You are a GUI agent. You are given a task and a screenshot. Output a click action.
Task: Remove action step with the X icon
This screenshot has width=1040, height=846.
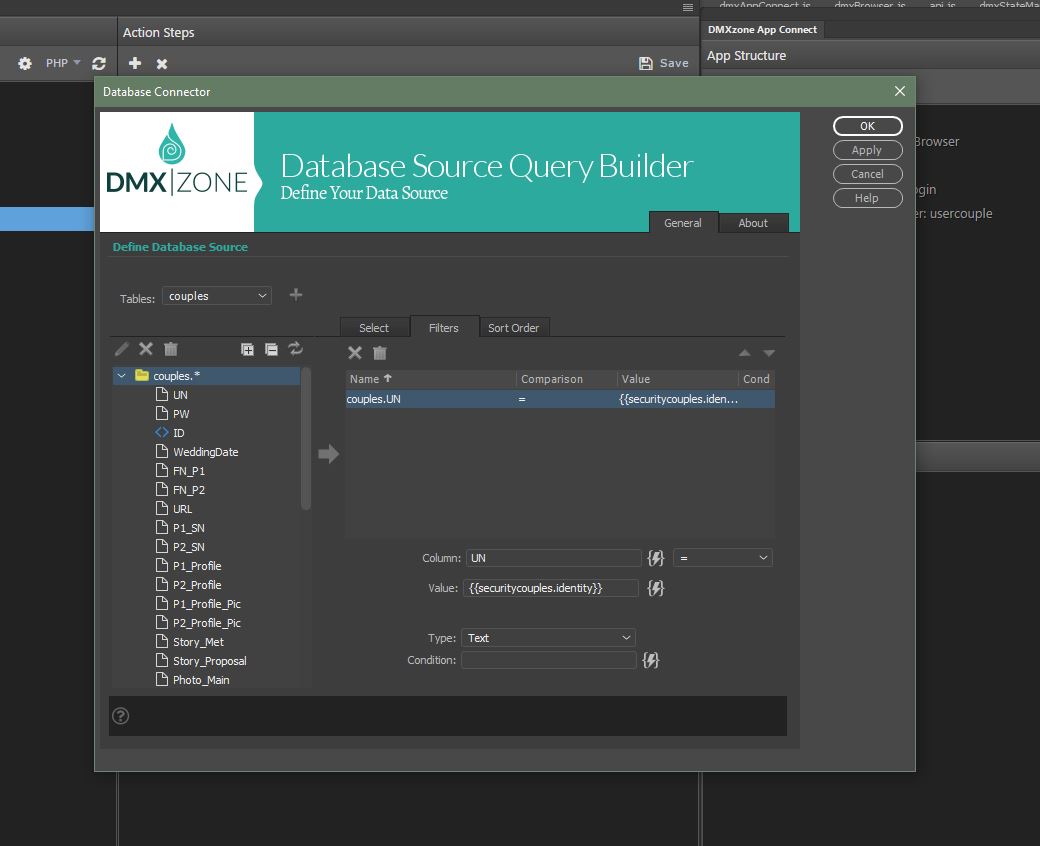(162, 64)
